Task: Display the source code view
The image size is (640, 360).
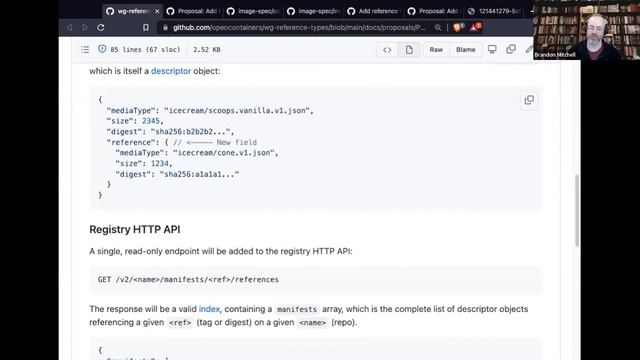Action: (387, 50)
